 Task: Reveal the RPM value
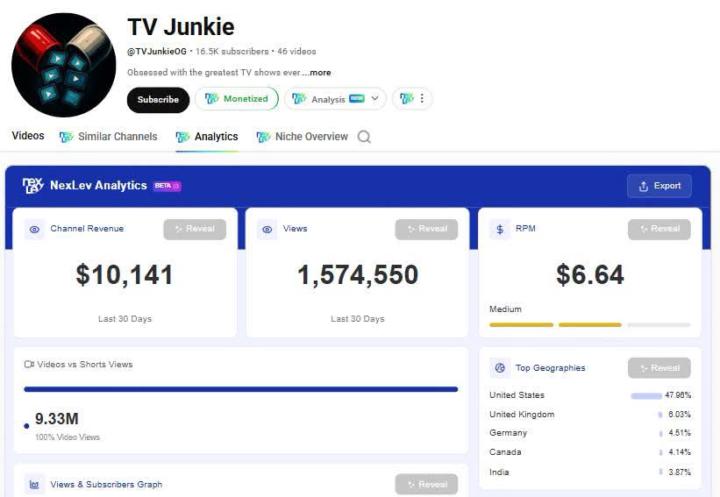[659, 229]
